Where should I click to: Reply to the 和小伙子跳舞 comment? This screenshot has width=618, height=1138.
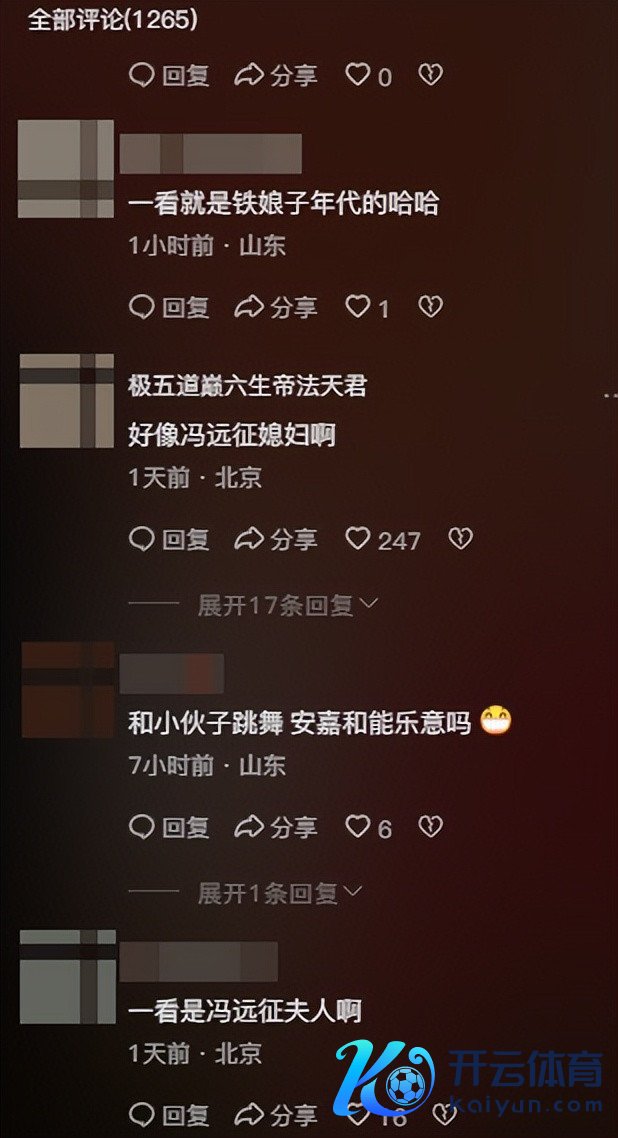pyautogui.click(x=169, y=827)
